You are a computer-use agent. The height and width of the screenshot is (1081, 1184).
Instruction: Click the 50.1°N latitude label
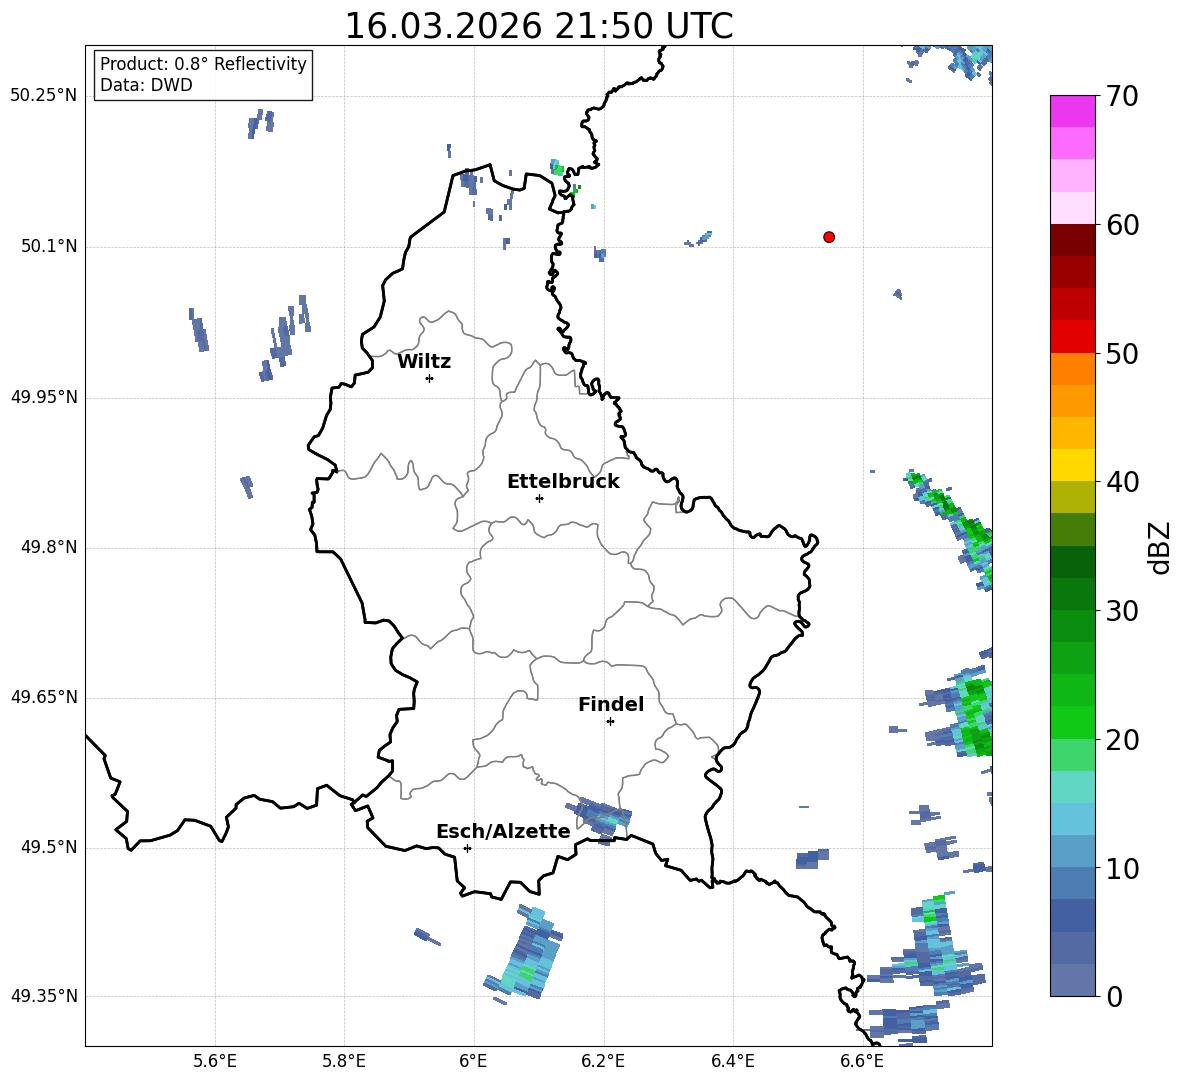49,246
